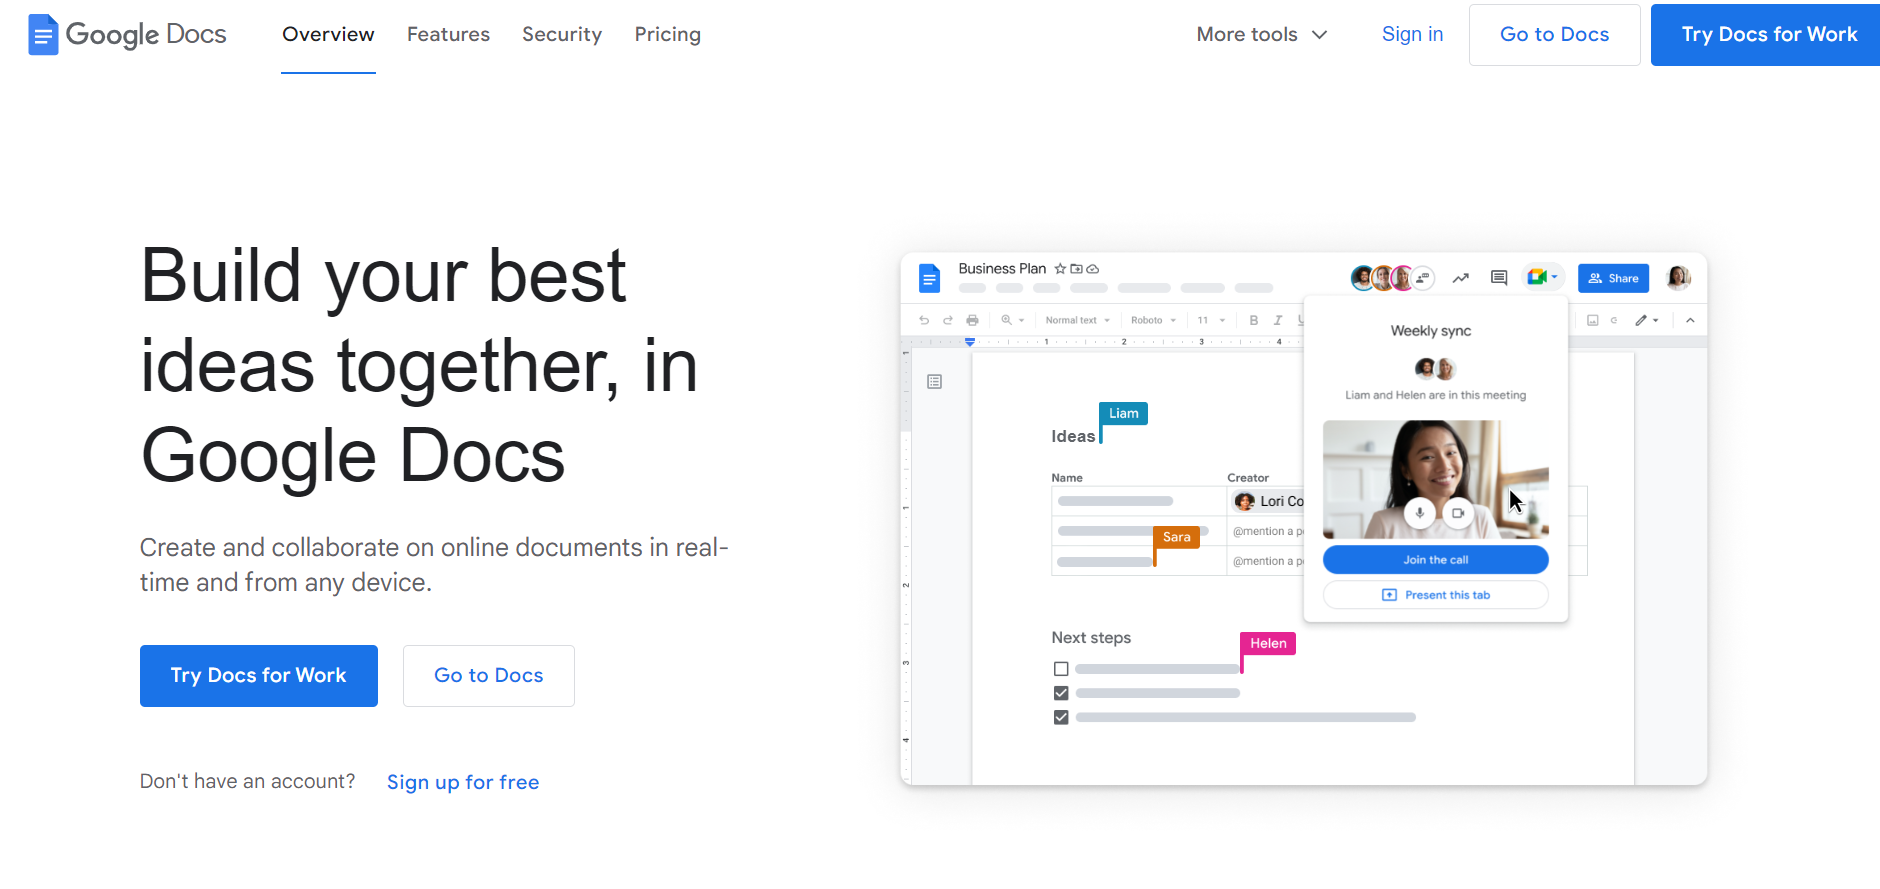This screenshot has height=889, width=1880.
Task: Click Go to Docs in the top navigation
Action: pyautogui.click(x=1555, y=35)
